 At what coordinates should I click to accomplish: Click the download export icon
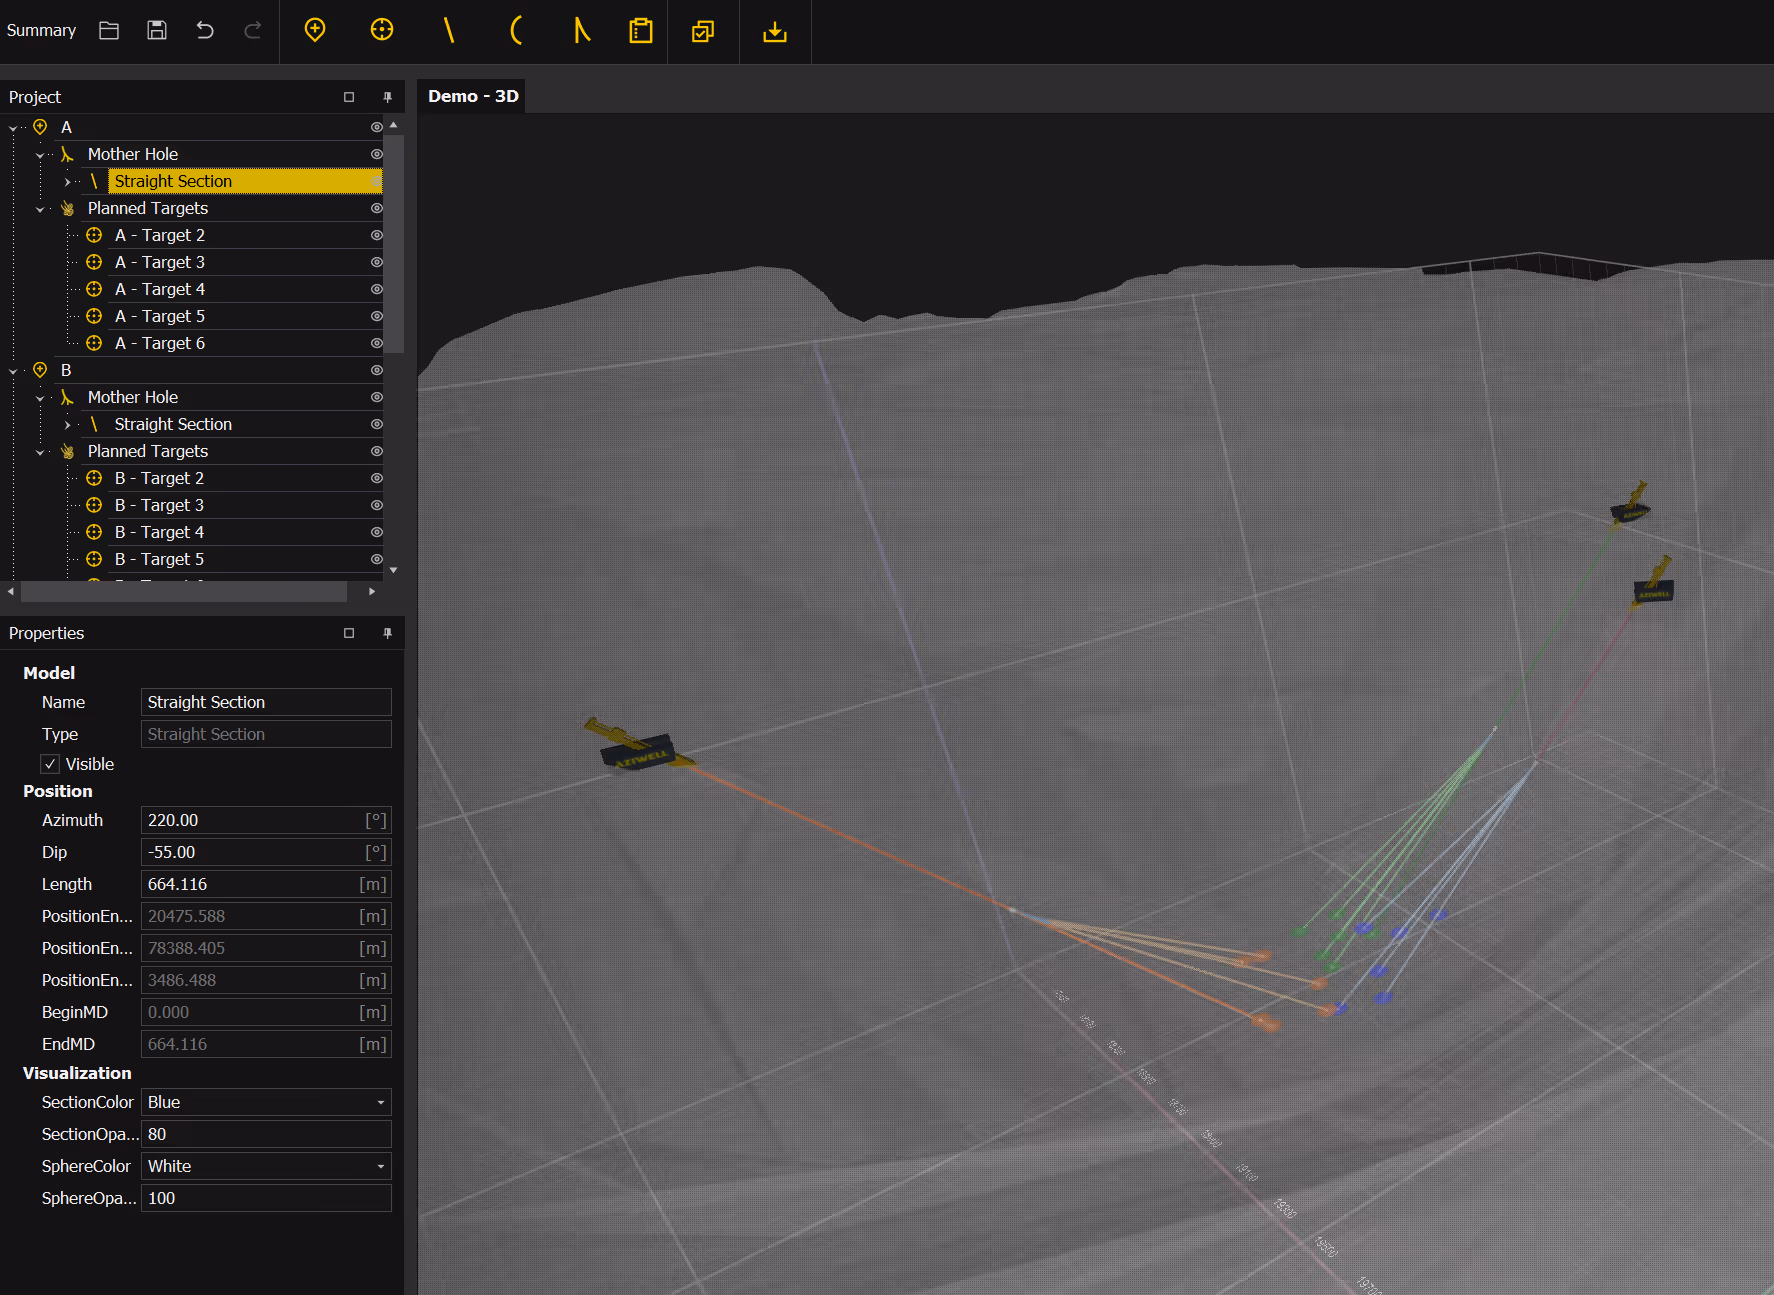[x=775, y=32]
